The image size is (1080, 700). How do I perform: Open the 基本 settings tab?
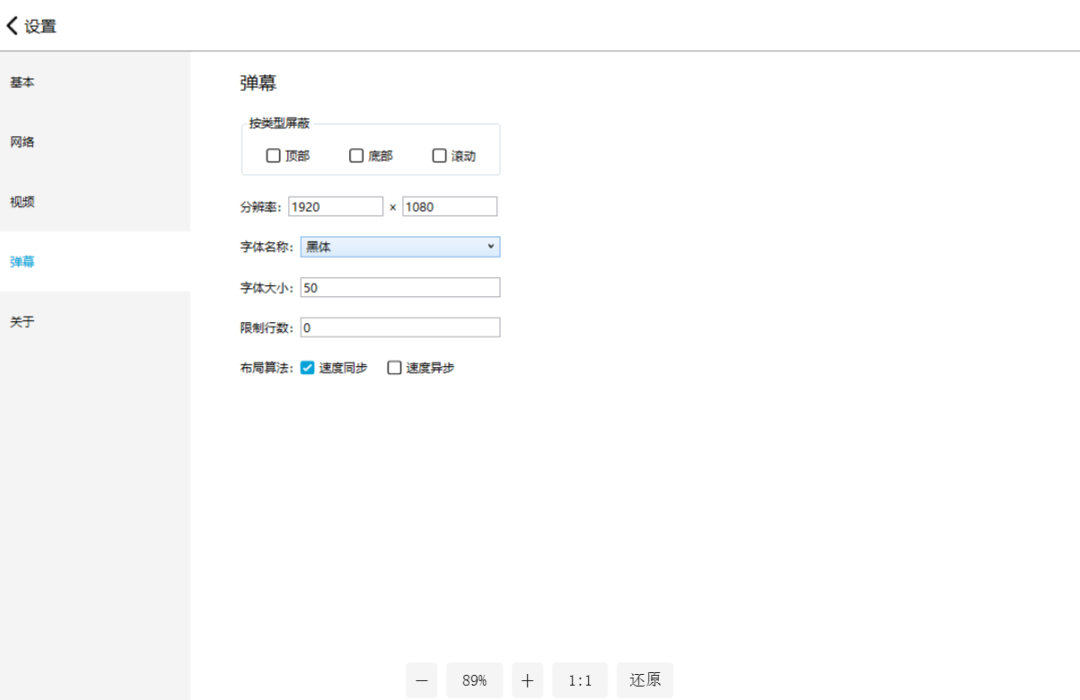point(95,82)
